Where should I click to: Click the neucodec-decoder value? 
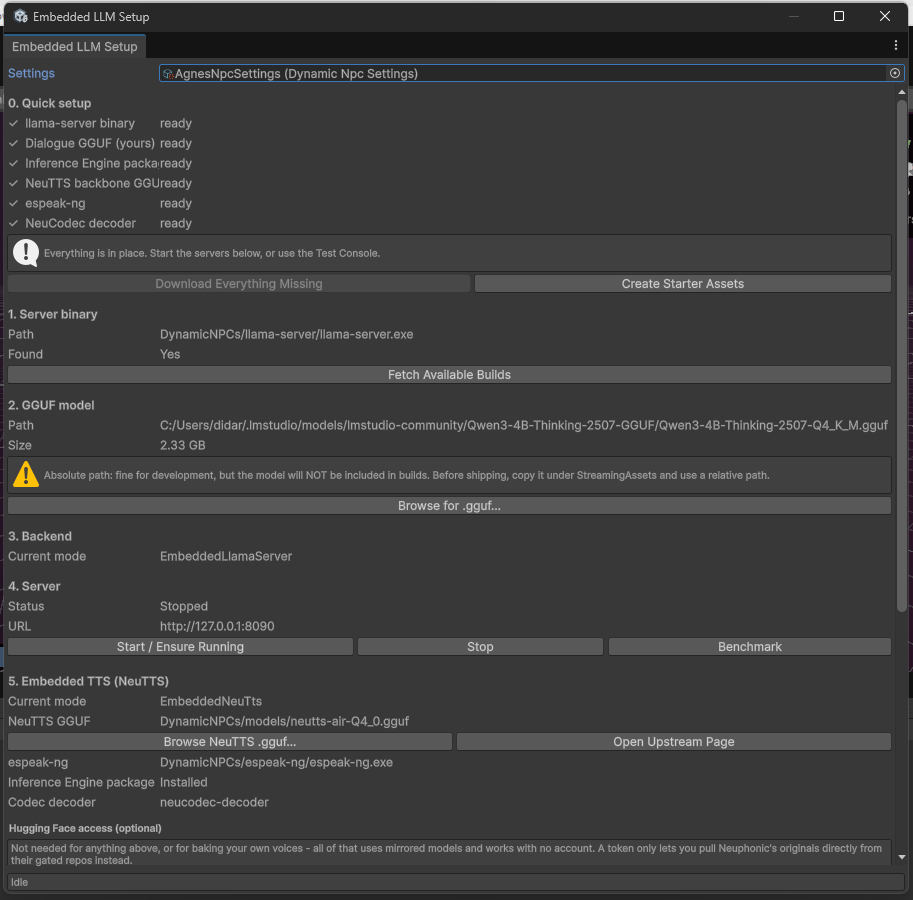[214, 802]
